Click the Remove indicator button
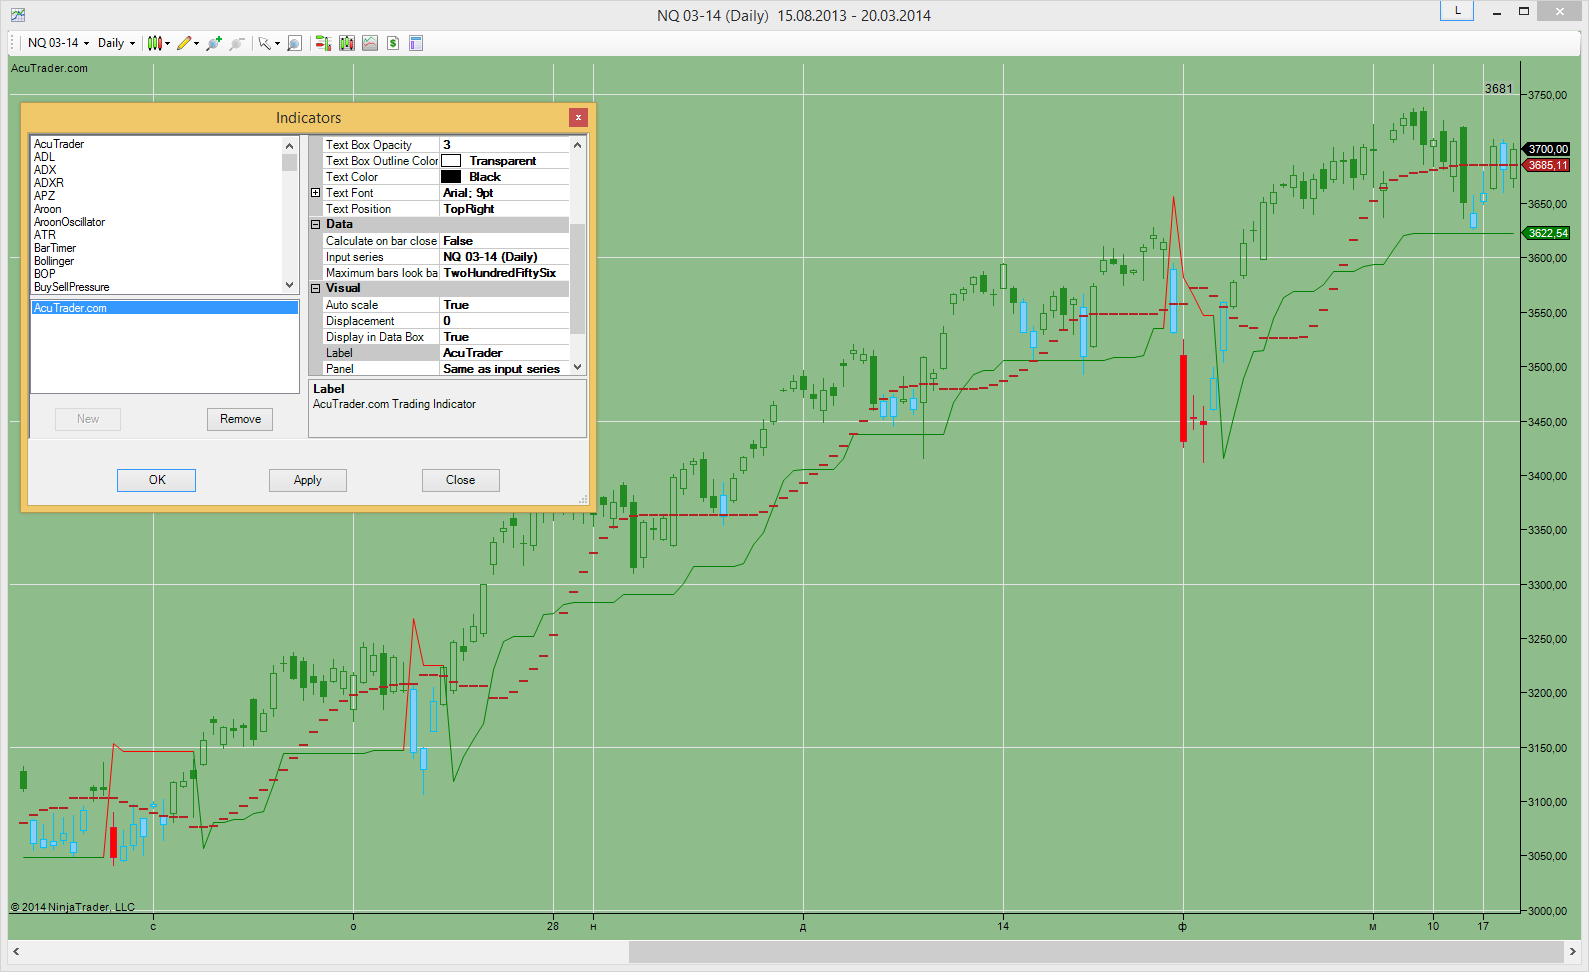 (240, 419)
